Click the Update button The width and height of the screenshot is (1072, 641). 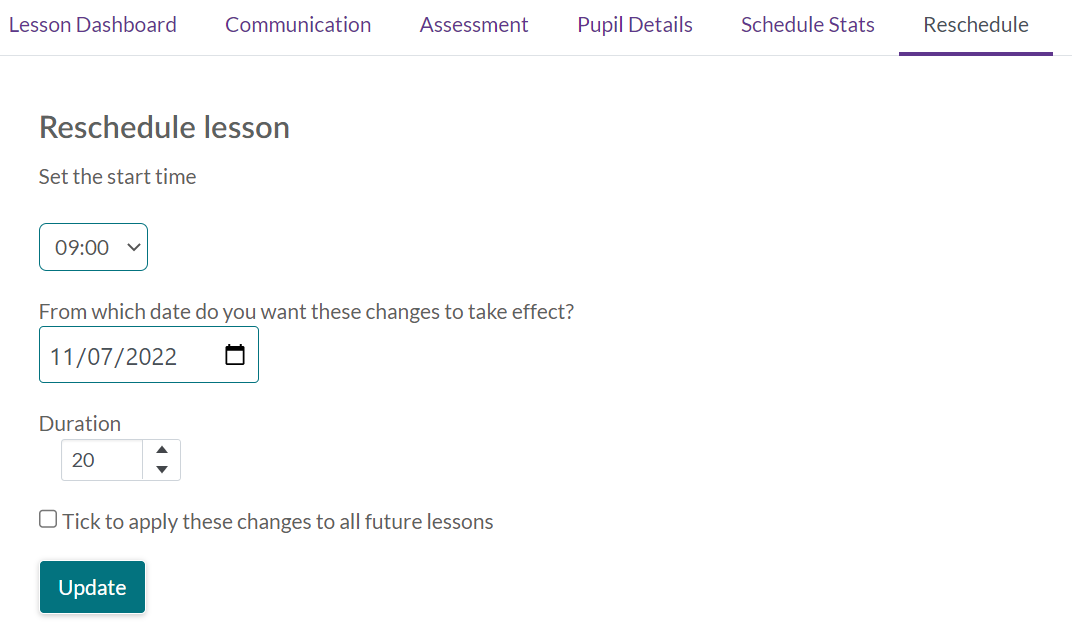92,587
